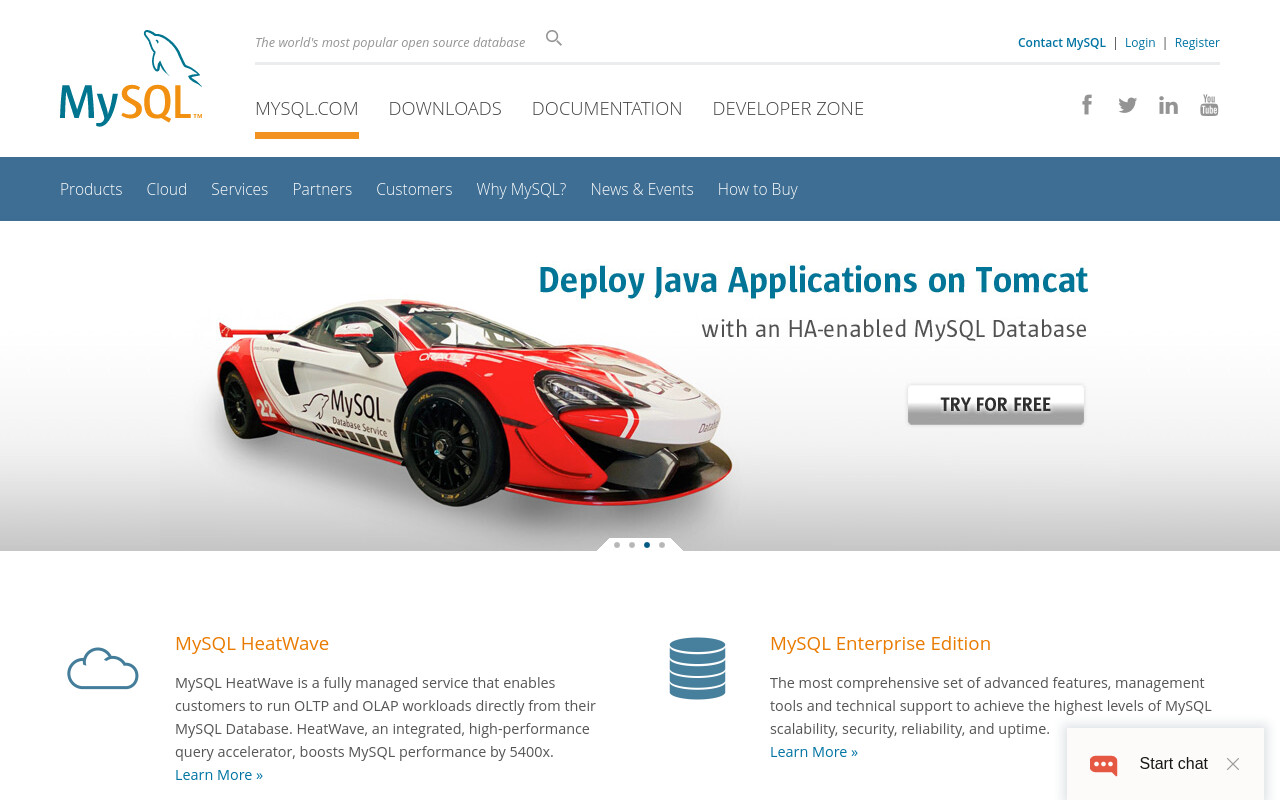
Task: Open the MYSQL.COM tab
Action: (x=307, y=108)
